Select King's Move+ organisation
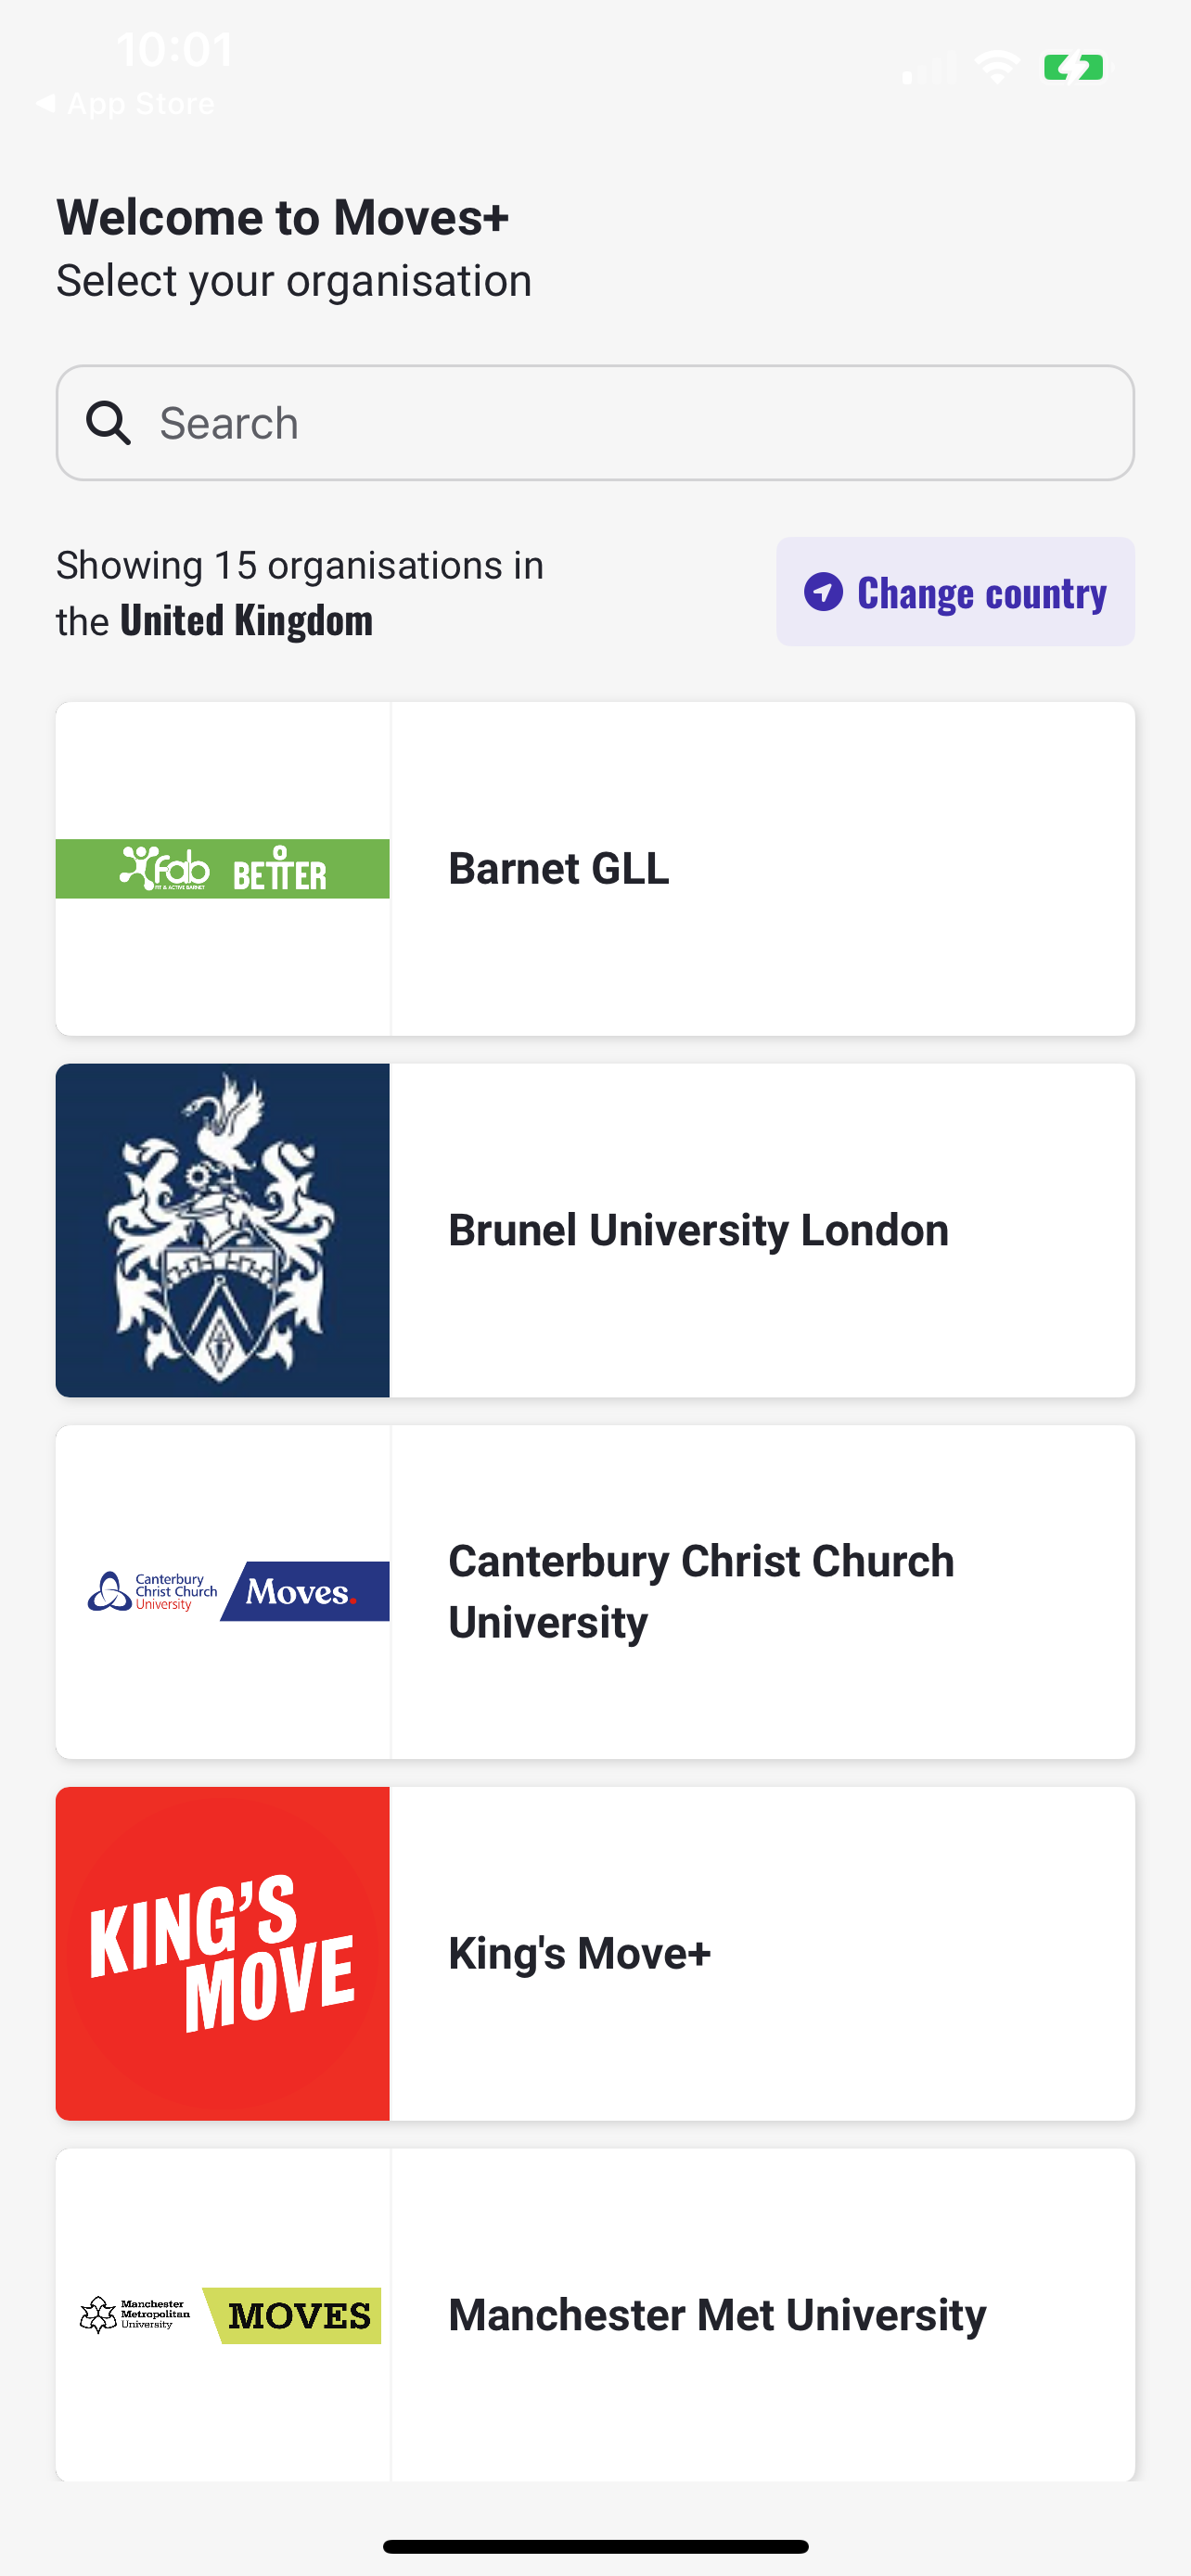Viewport: 1191px width, 2576px height. pos(595,1953)
